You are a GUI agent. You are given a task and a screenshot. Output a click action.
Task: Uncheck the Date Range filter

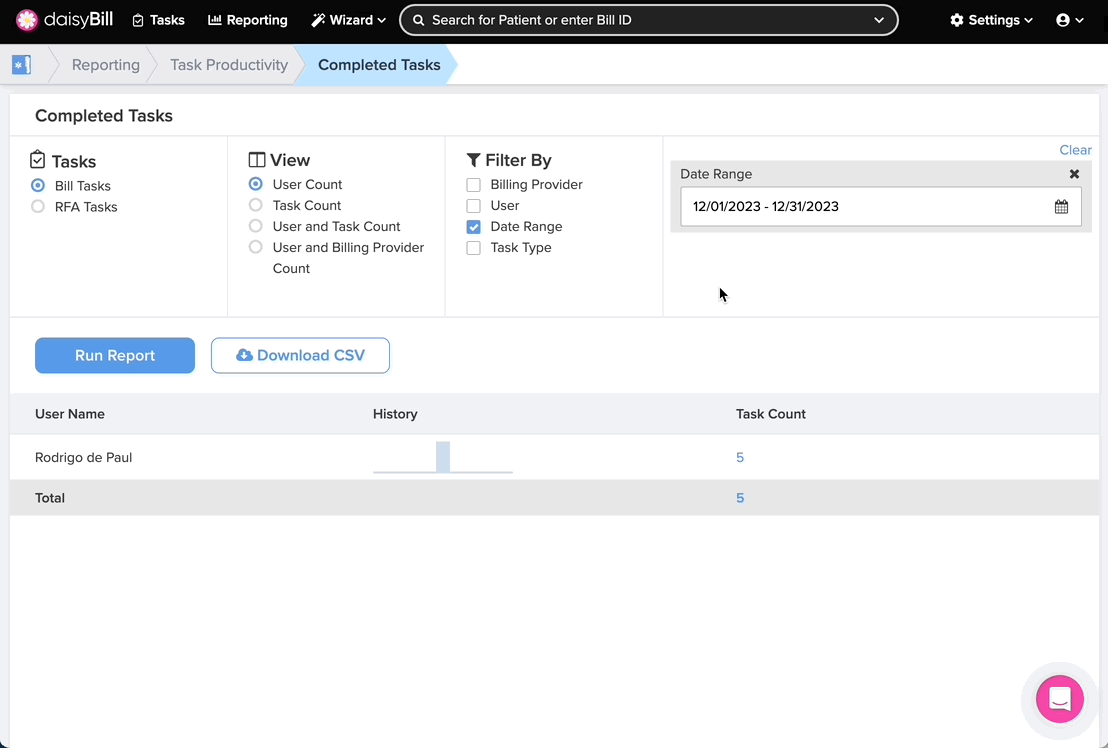(x=473, y=227)
